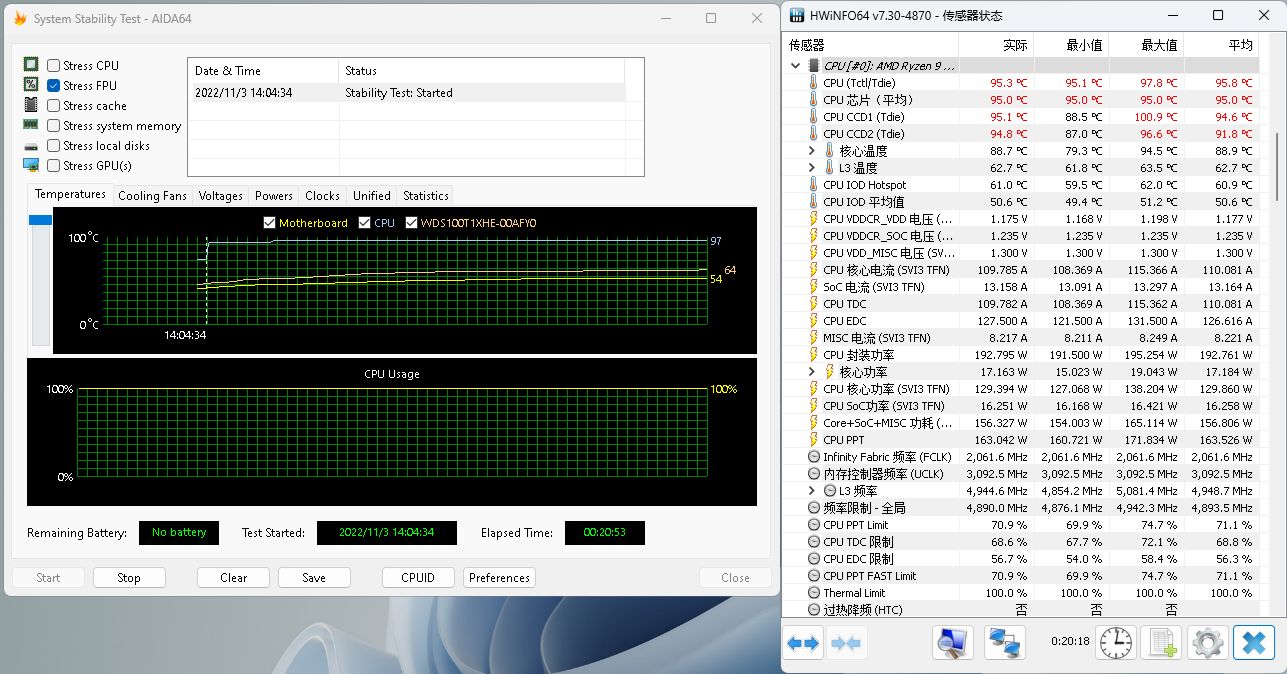The width and height of the screenshot is (1287, 674).
Task: Click the Date & Time column header
Action: click(x=263, y=70)
